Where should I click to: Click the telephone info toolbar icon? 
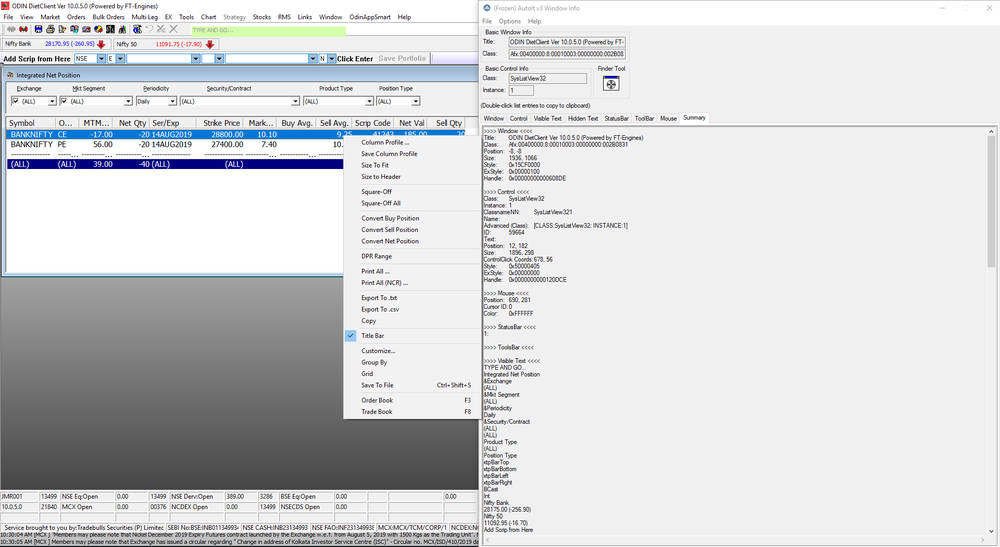coord(137,29)
